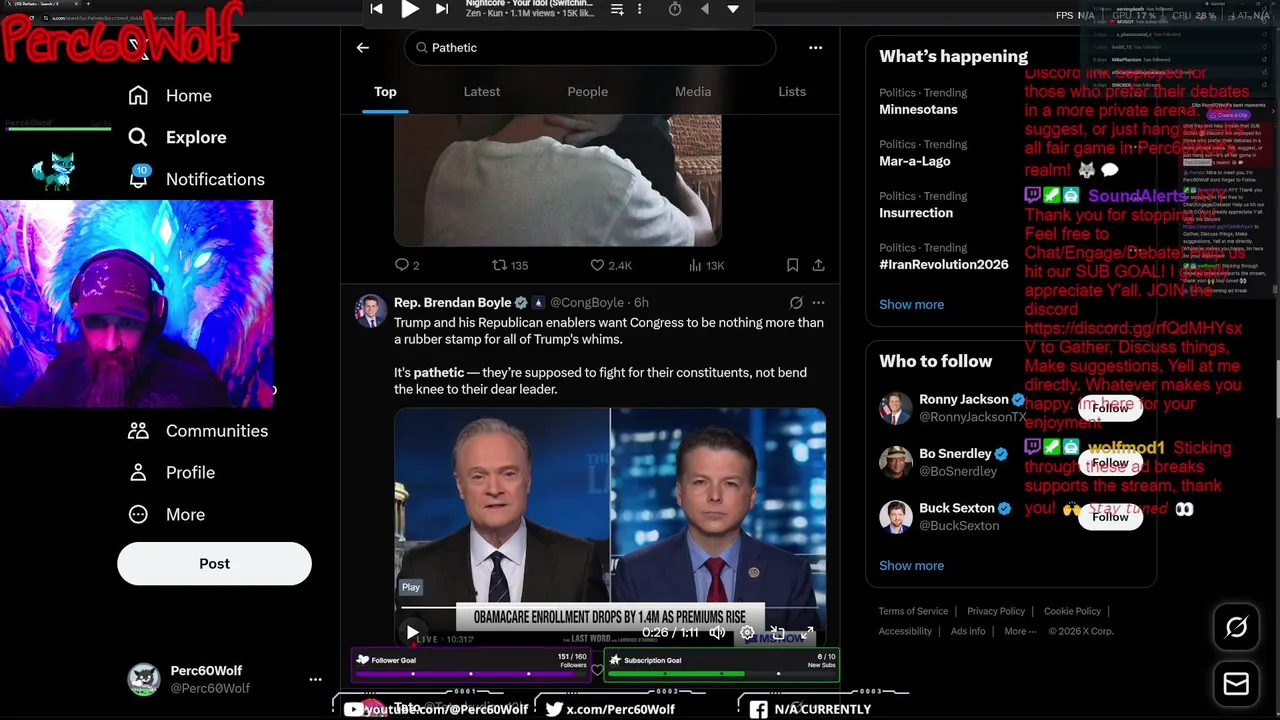Viewport: 1280px width, 720px height.
Task: Click the reply icon with 2 replies
Action: (402, 265)
